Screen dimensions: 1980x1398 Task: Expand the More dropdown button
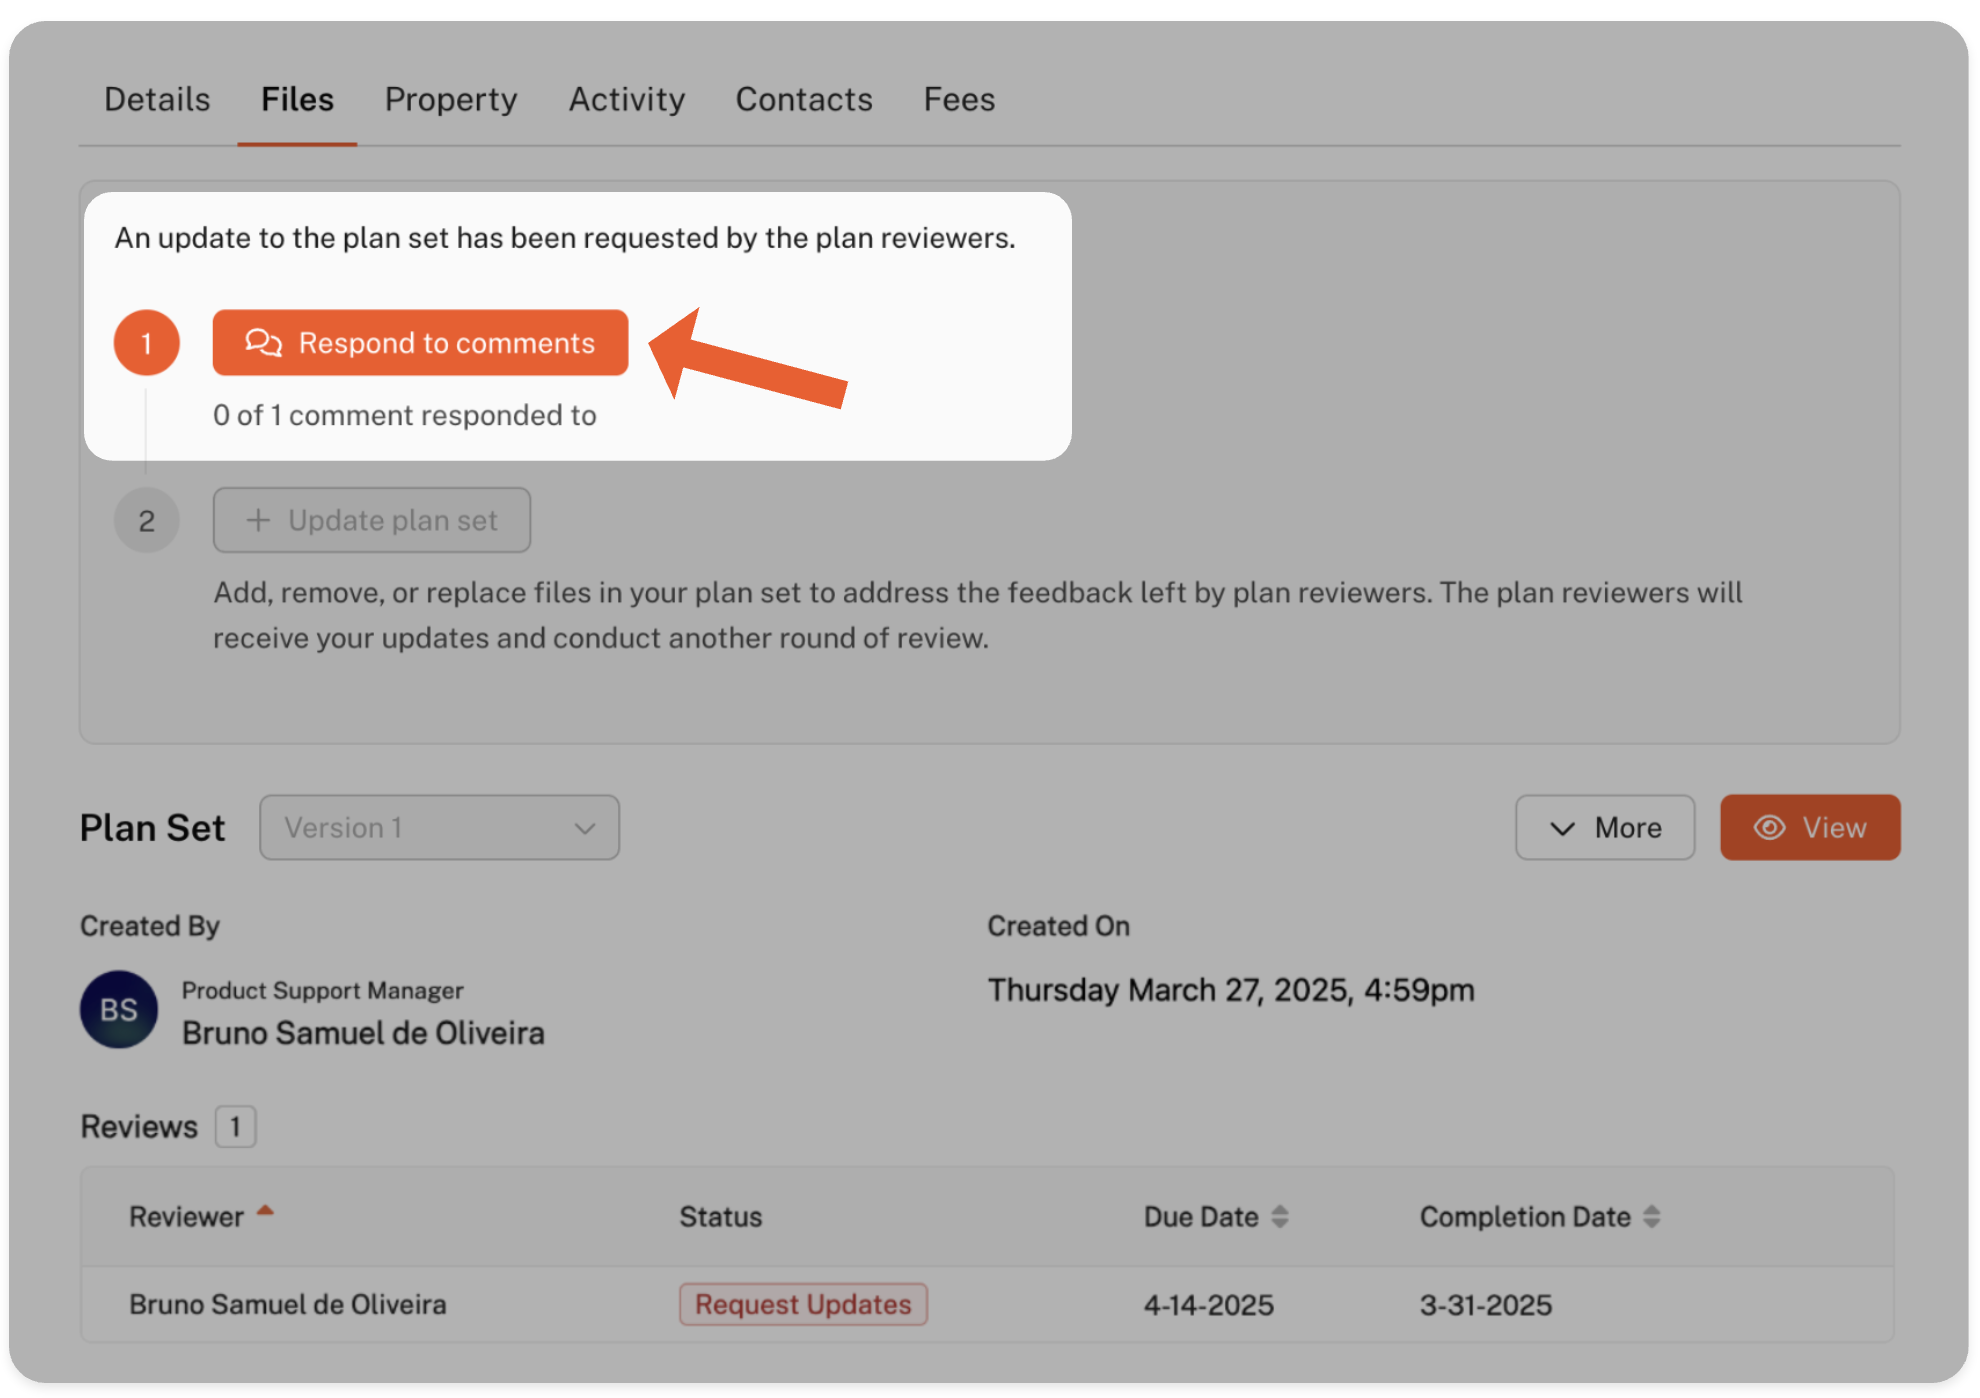coord(1604,828)
